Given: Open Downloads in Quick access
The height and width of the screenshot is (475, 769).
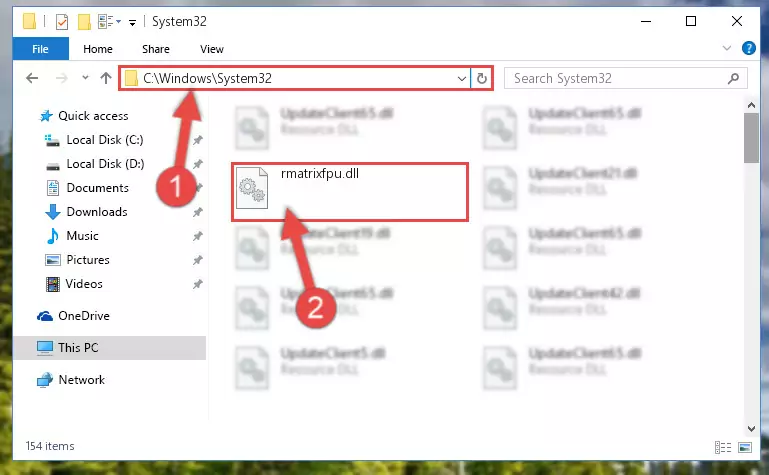Looking at the screenshot, I should tap(97, 212).
